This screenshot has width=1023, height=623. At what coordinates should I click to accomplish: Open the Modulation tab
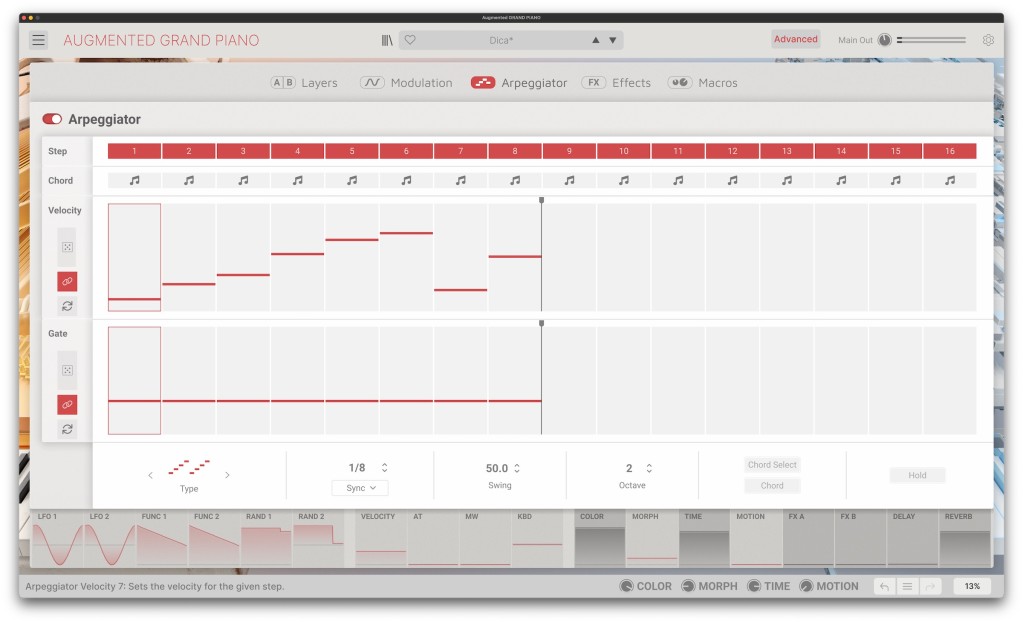(x=406, y=83)
